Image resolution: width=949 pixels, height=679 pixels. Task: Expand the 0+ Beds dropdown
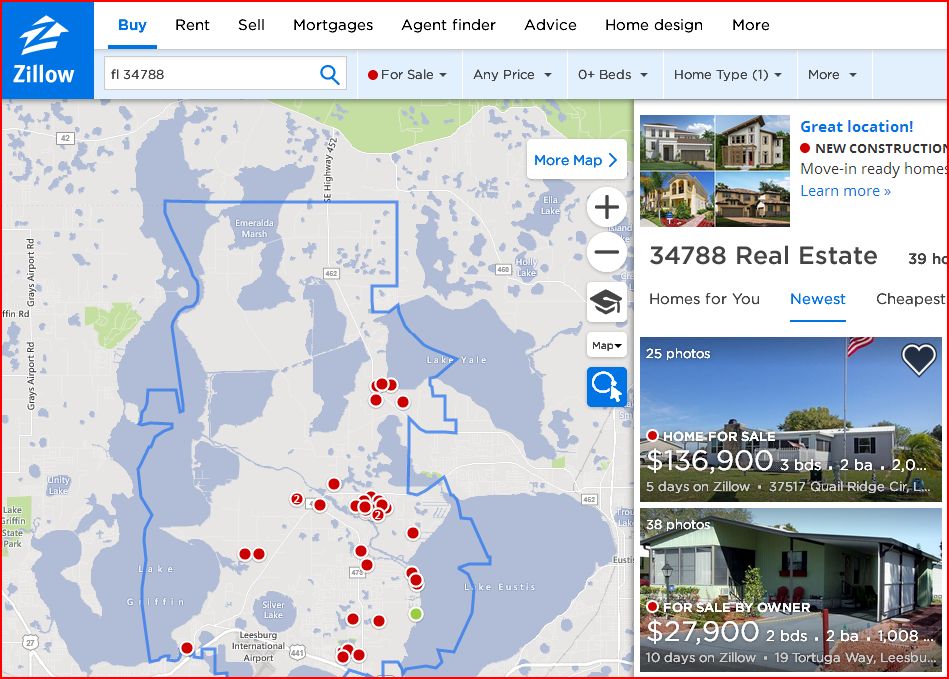tap(614, 74)
